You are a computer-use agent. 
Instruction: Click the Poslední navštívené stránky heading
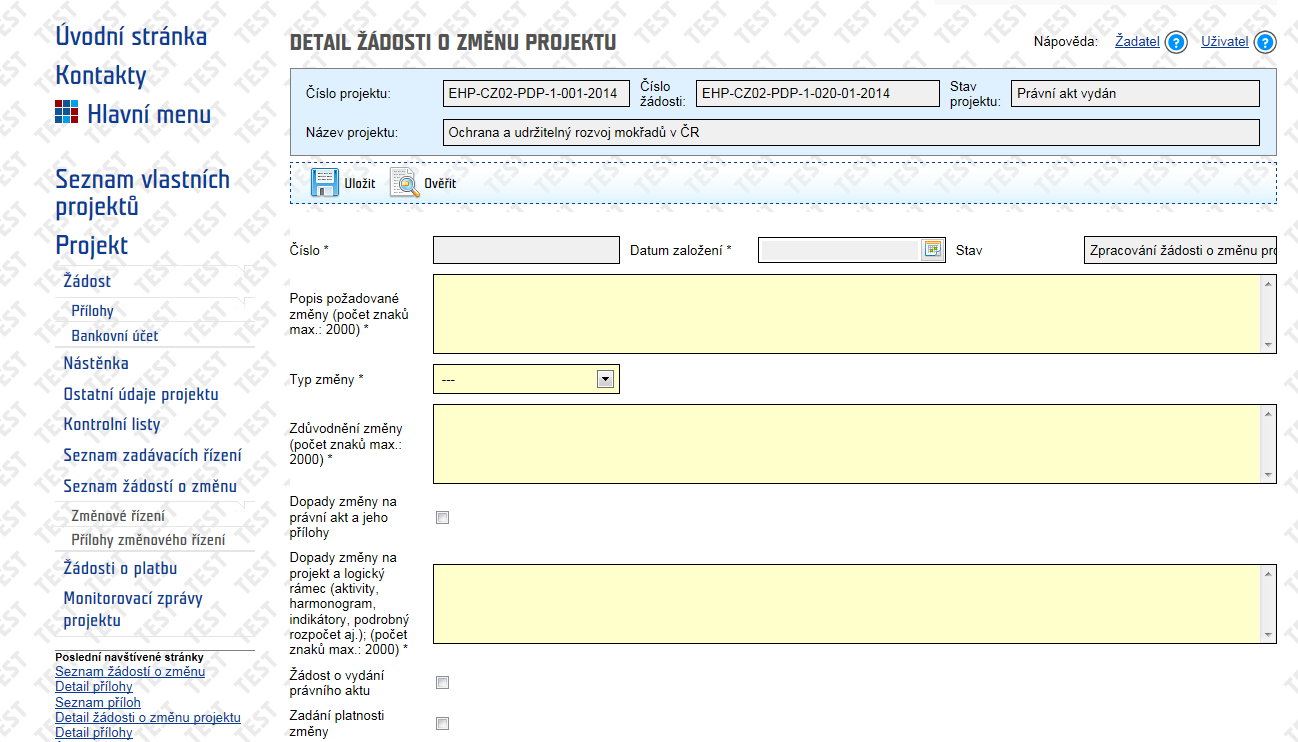click(129, 657)
